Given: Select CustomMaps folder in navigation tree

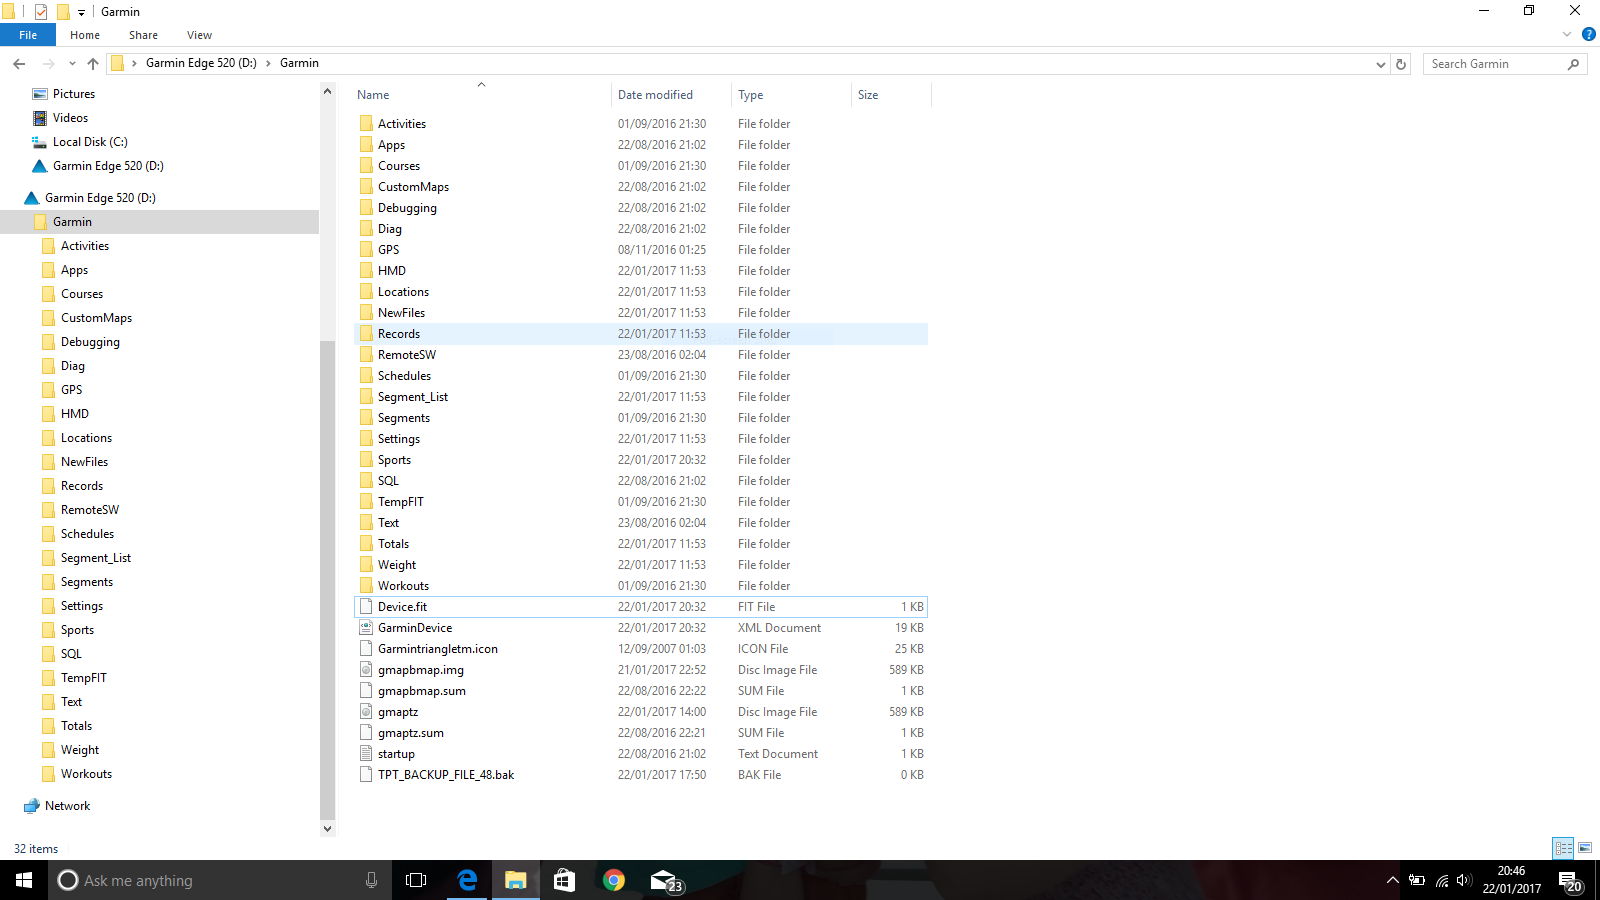Looking at the screenshot, I should [96, 318].
